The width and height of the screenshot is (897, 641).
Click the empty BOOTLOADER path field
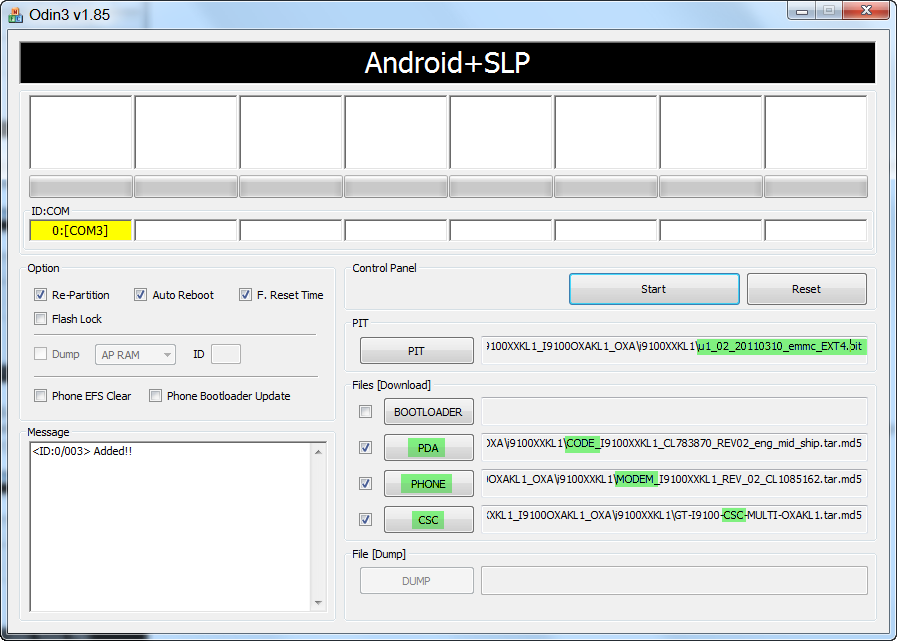674,411
